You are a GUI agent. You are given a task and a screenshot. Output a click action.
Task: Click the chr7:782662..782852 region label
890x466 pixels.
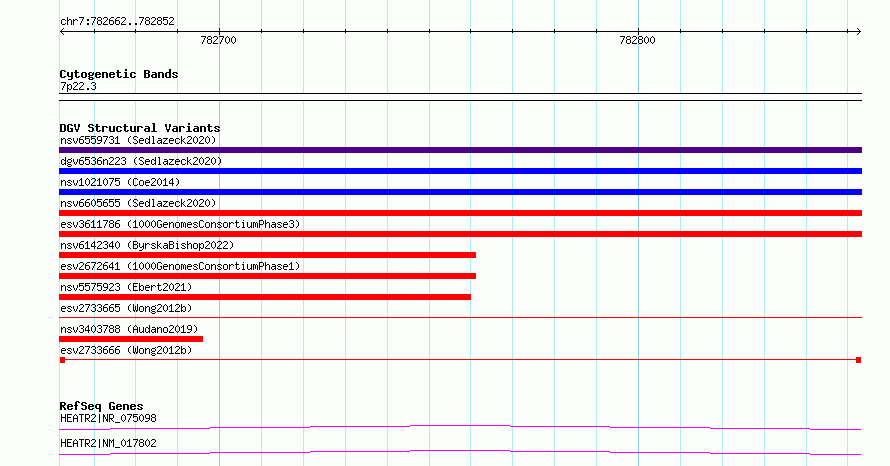(x=117, y=21)
